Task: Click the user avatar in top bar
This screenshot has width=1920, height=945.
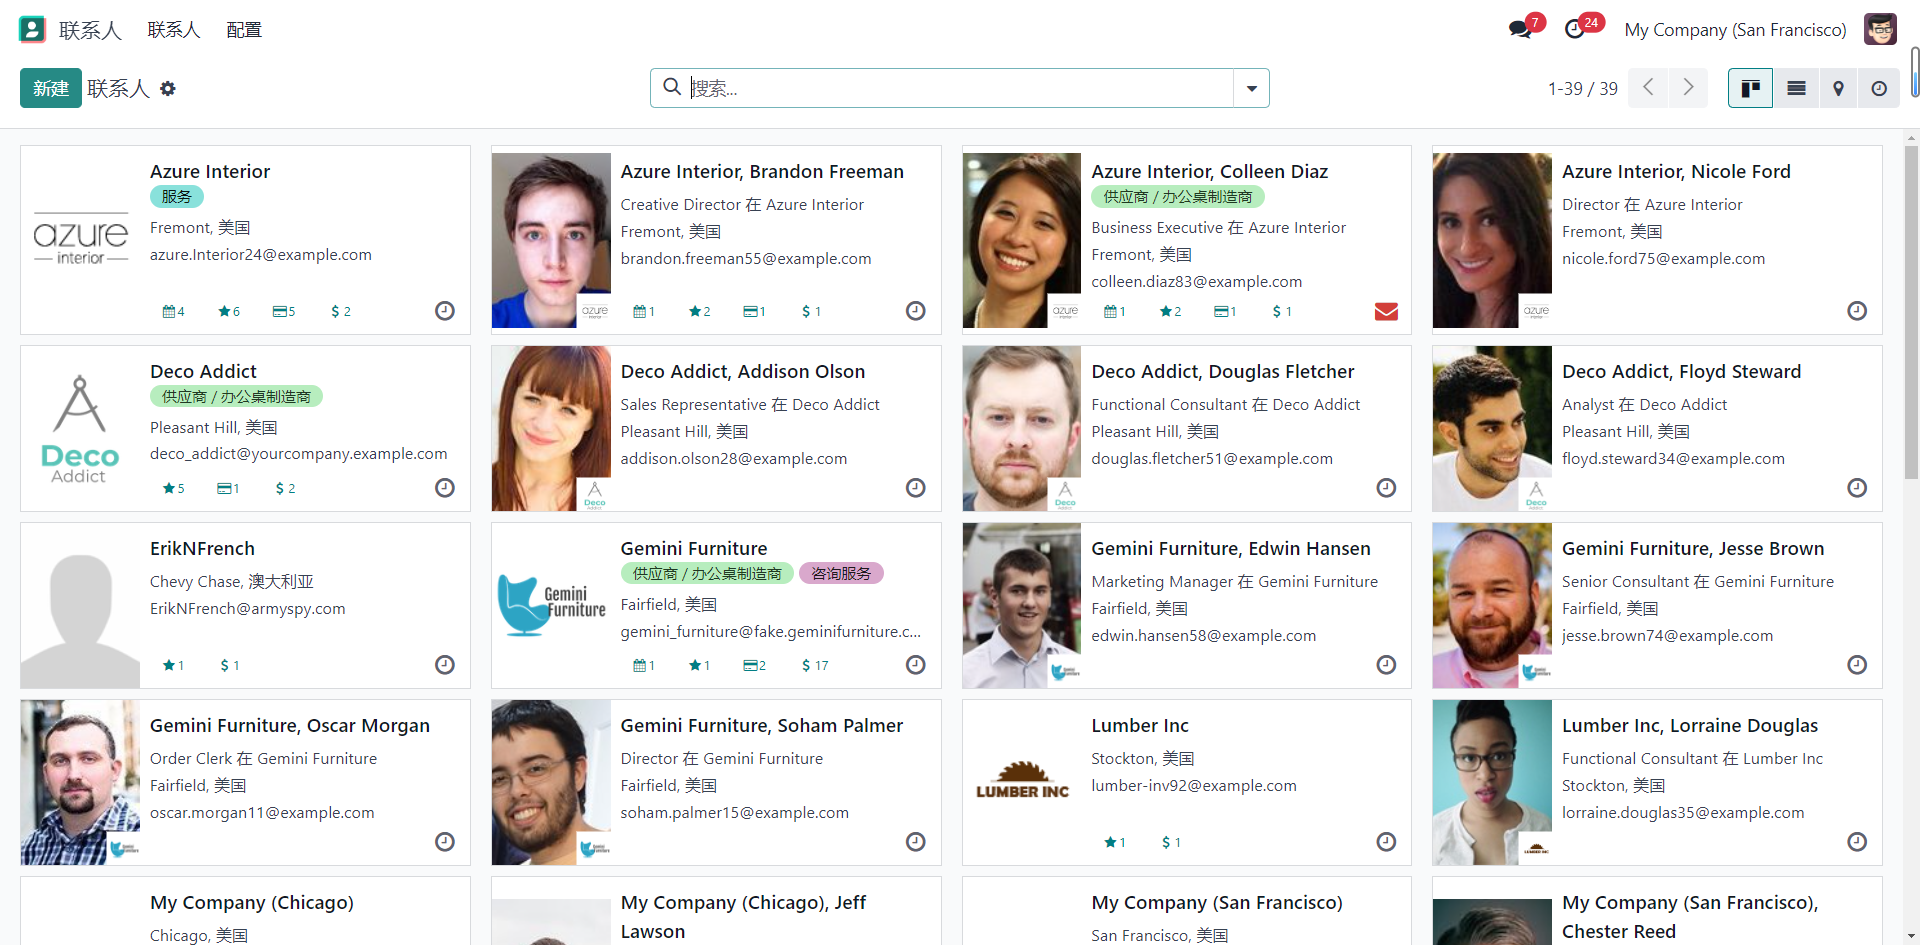Action: (x=1880, y=29)
